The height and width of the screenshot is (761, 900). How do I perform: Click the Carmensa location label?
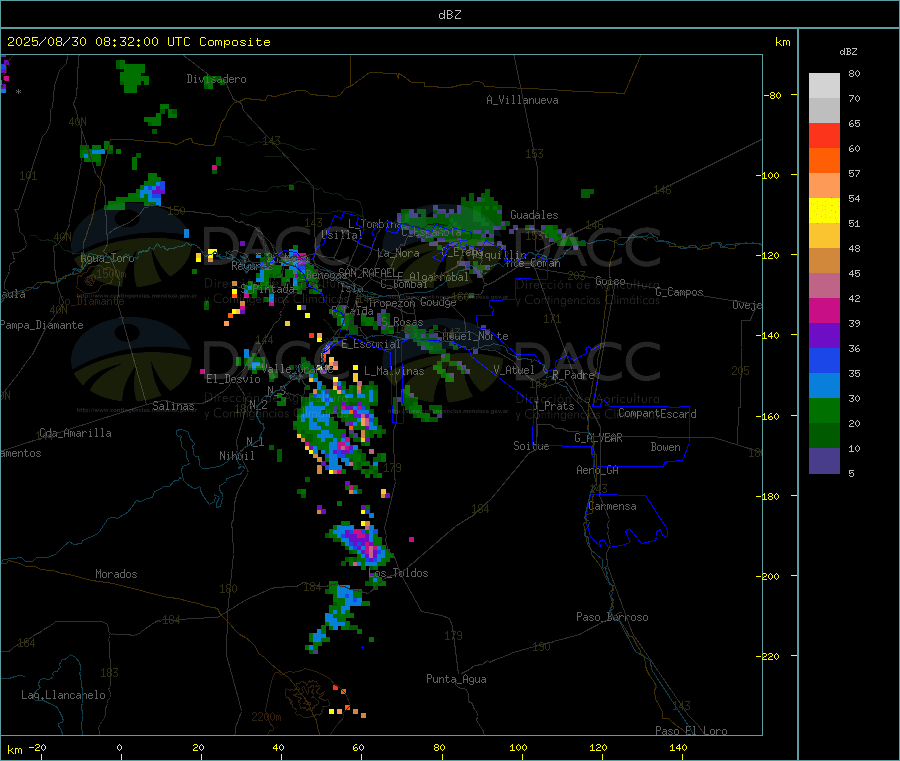612,507
